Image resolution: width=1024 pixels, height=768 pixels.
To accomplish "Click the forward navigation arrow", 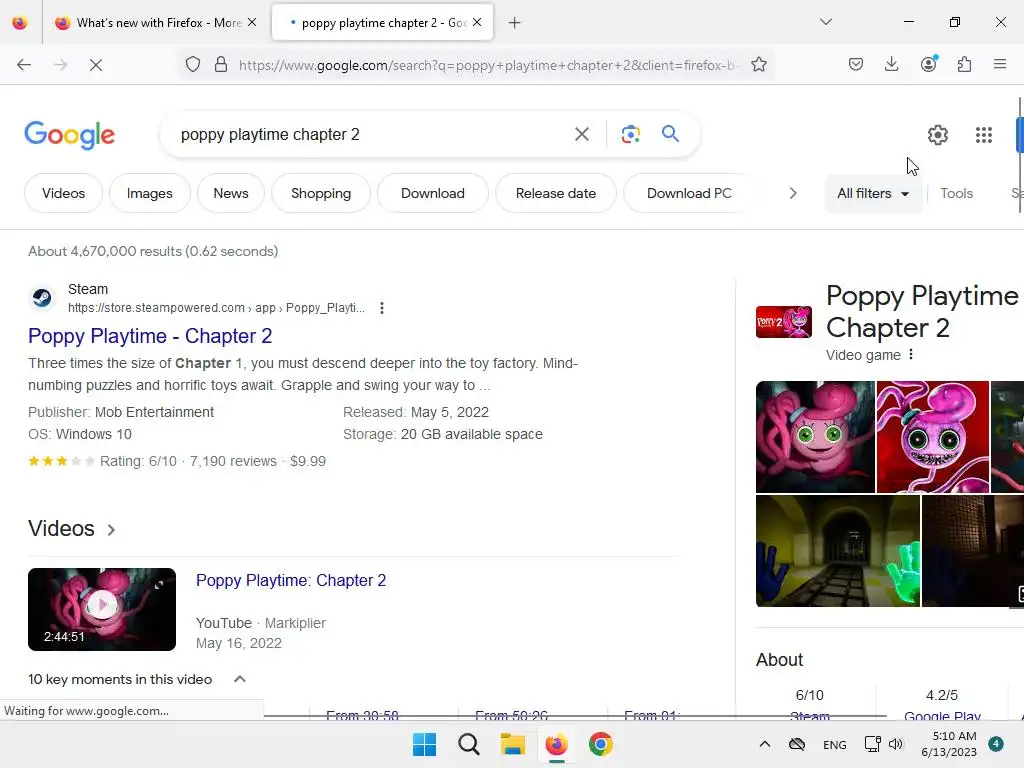I will [60, 65].
